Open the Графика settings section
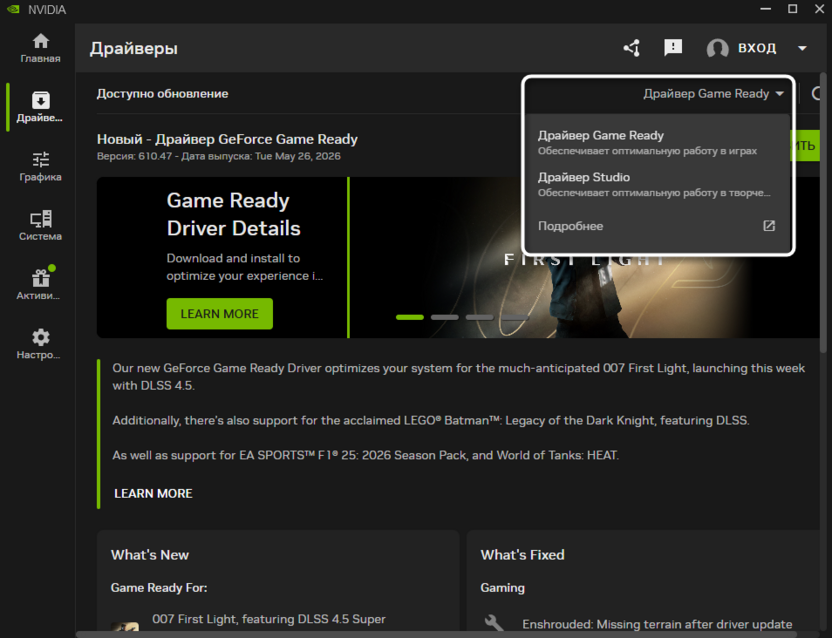832x638 pixels. [x=40, y=167]
